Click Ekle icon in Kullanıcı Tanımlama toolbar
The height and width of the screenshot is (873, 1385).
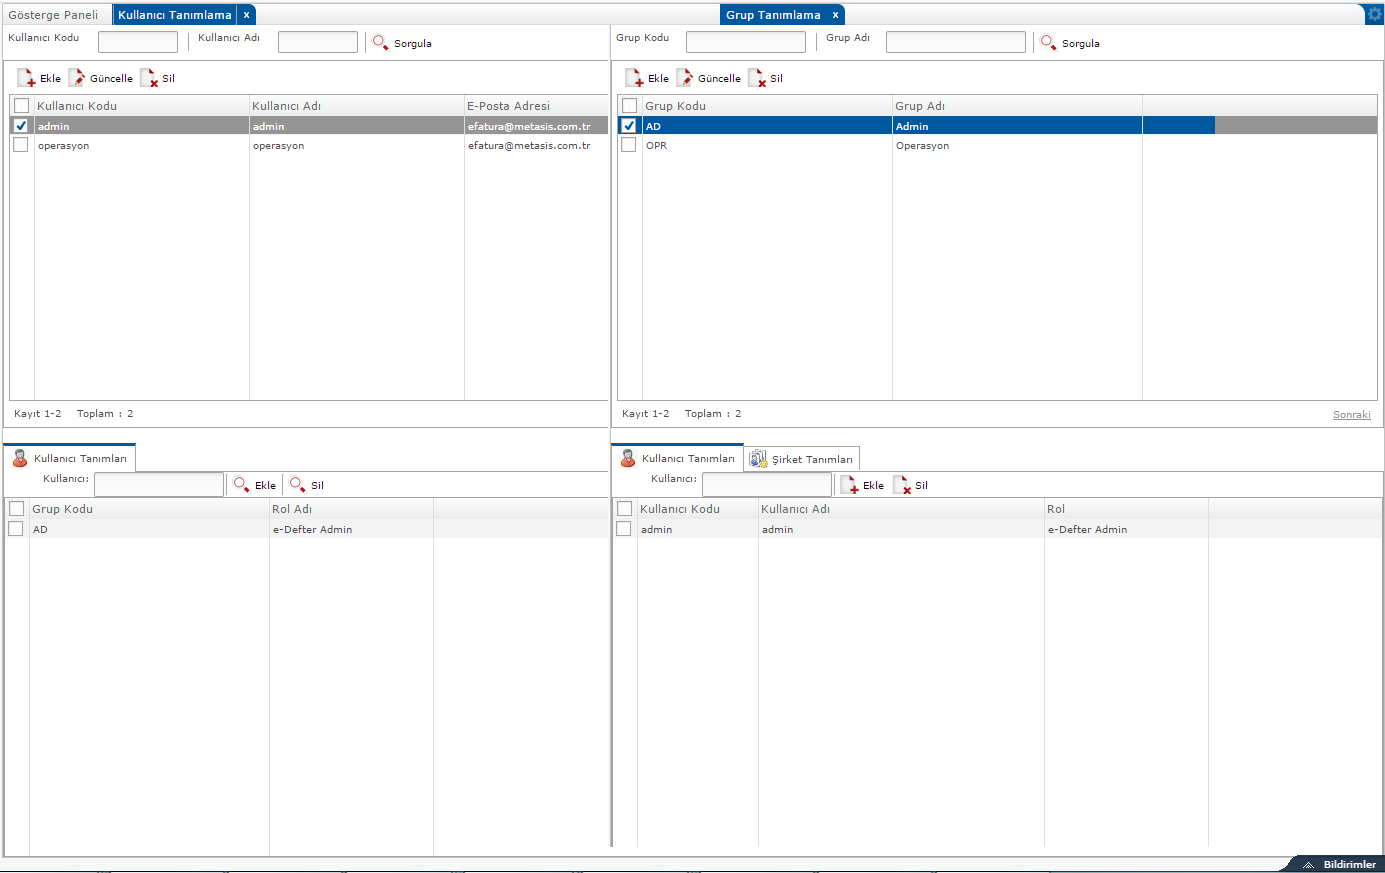coord(26,78)
